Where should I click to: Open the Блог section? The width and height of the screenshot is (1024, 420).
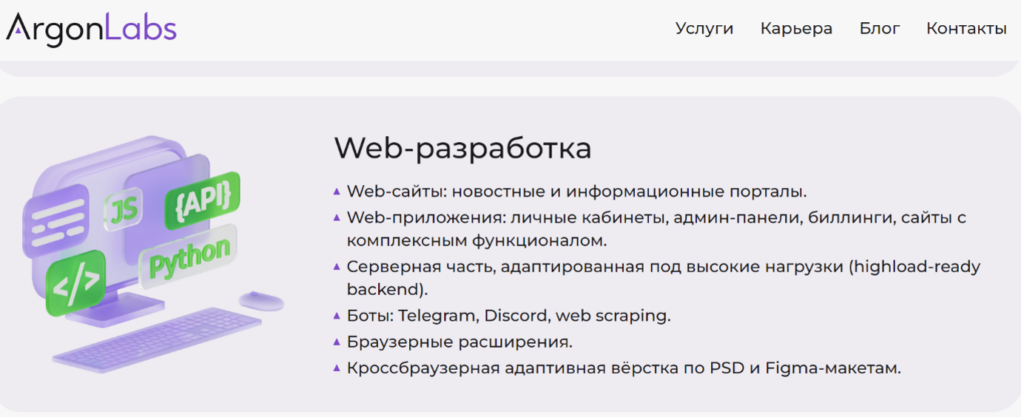(879, 29)
